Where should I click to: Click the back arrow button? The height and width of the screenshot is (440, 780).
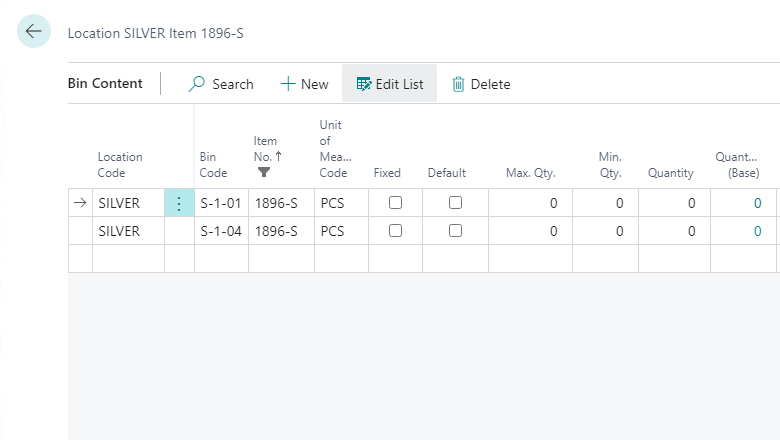click(x=34, y=32)
